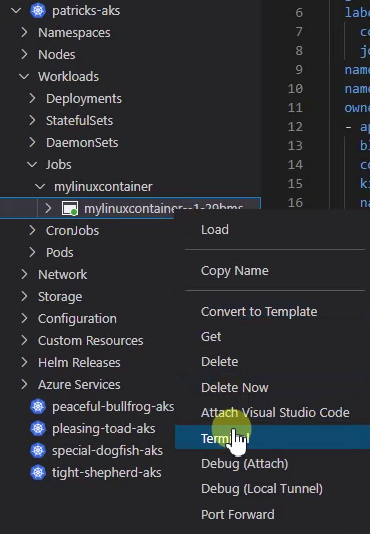This screenshot has width=370, height=534.
Task: Choose Debug (Local Tunnel) menu entry
Action: pos(262,489)
